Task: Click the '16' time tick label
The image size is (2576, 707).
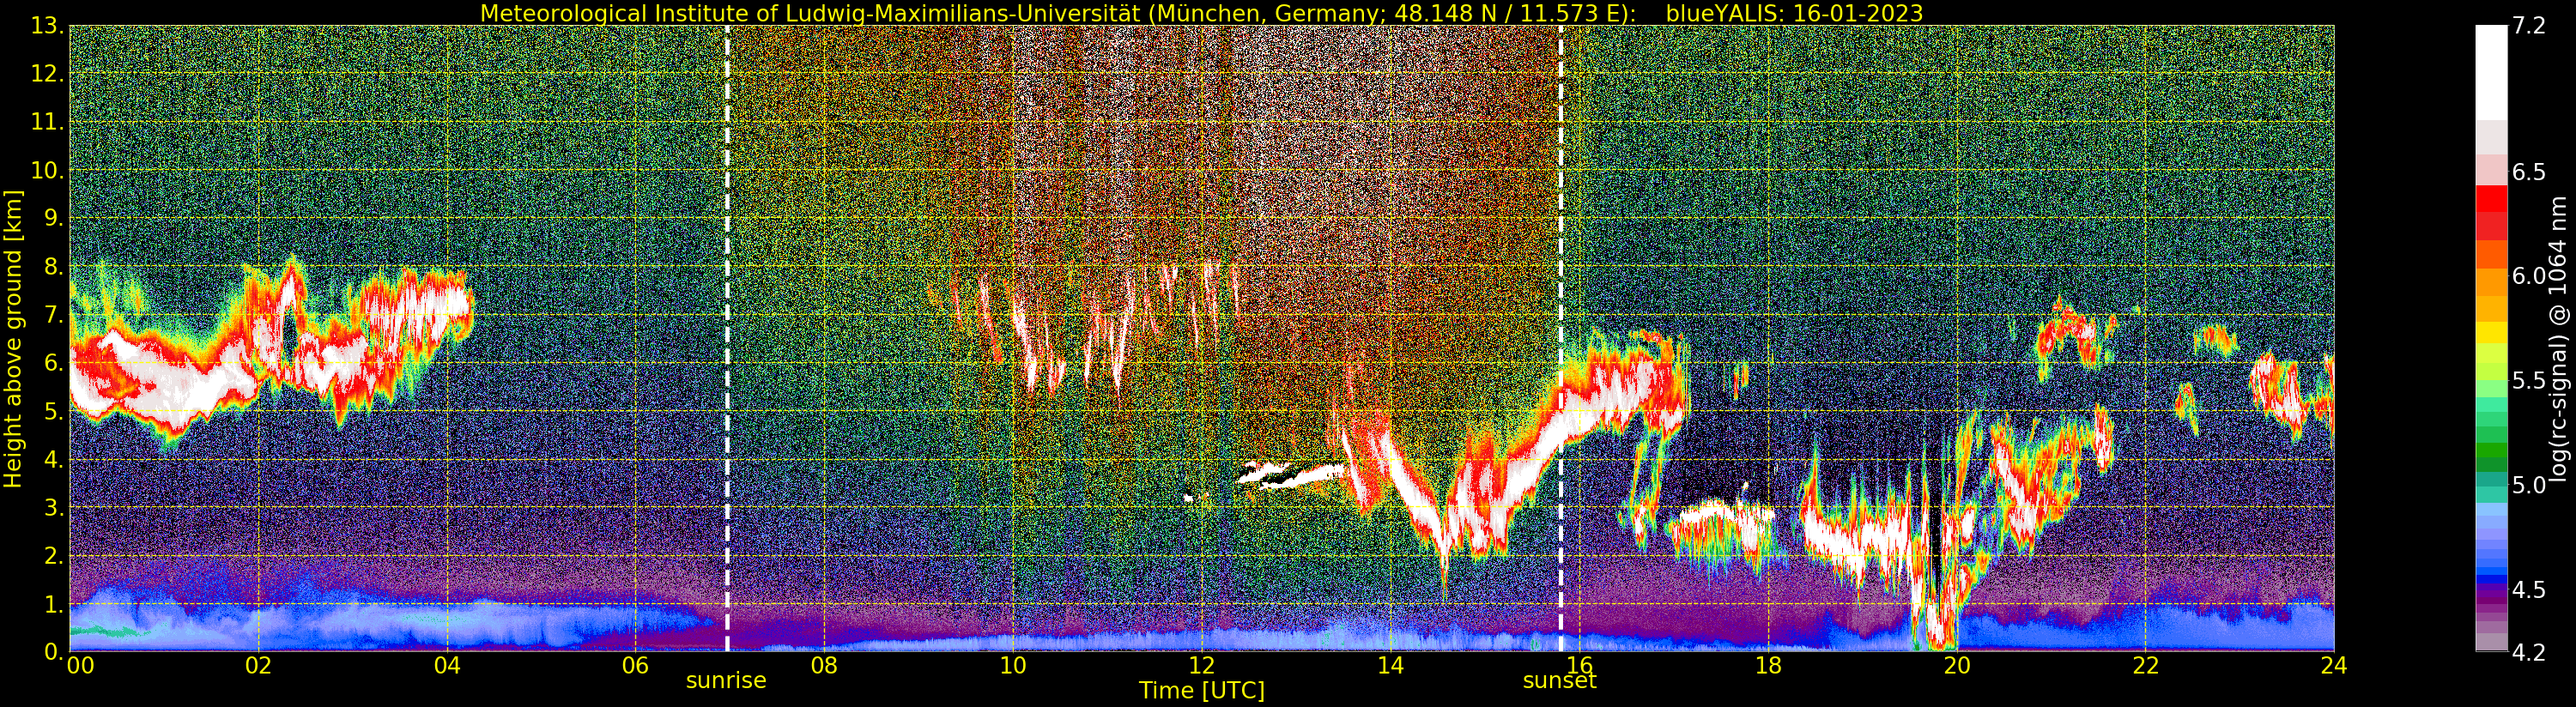Action: coord(1579,666)
